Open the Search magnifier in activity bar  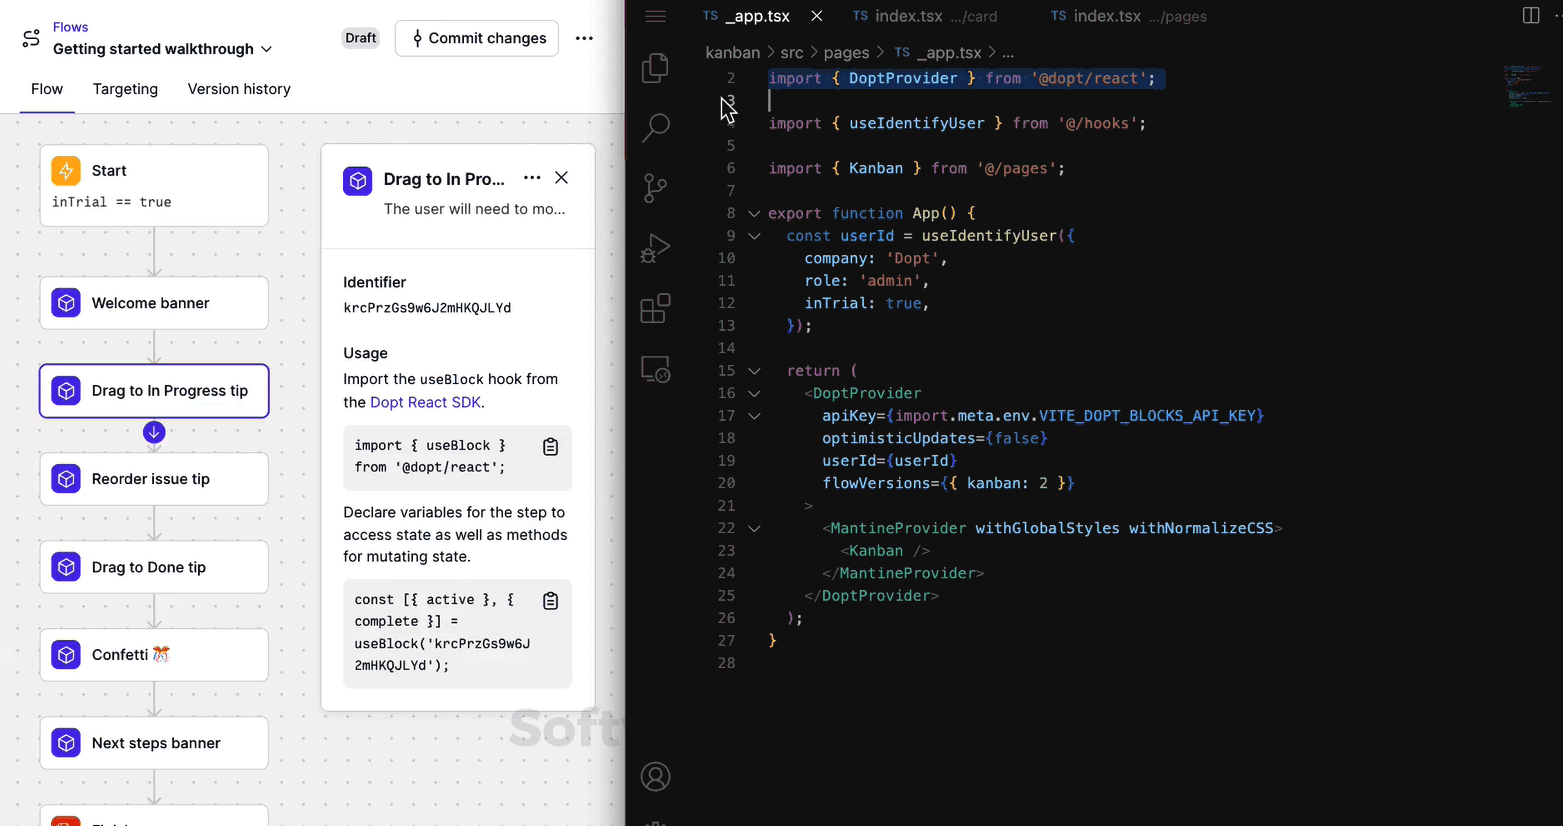[x=655, y=128]
